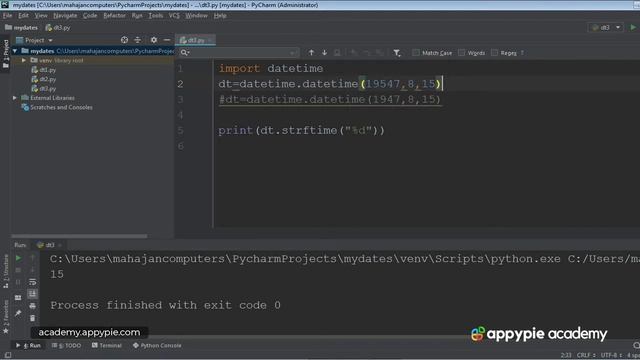Select Scratches and Consoles item

[x=57, y=107]
